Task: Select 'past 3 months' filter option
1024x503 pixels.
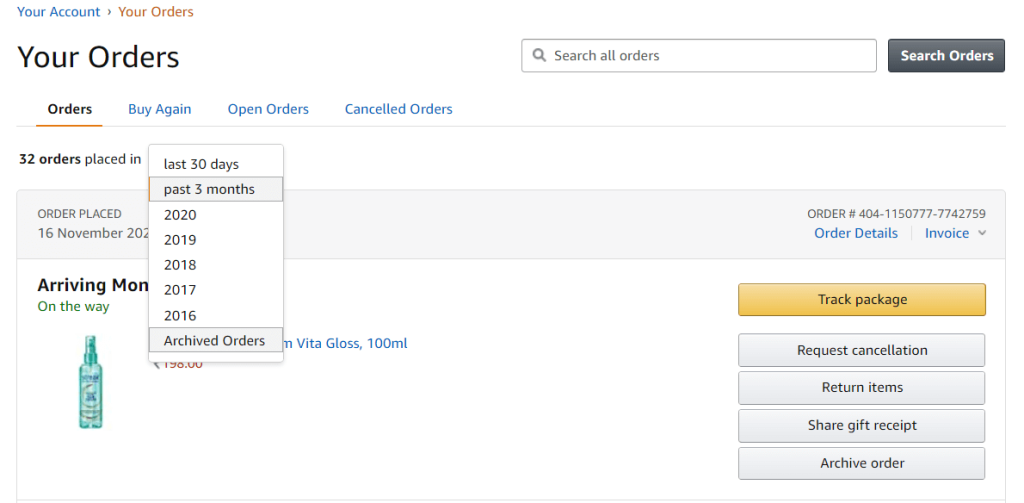Action: [x=210, y=189]
